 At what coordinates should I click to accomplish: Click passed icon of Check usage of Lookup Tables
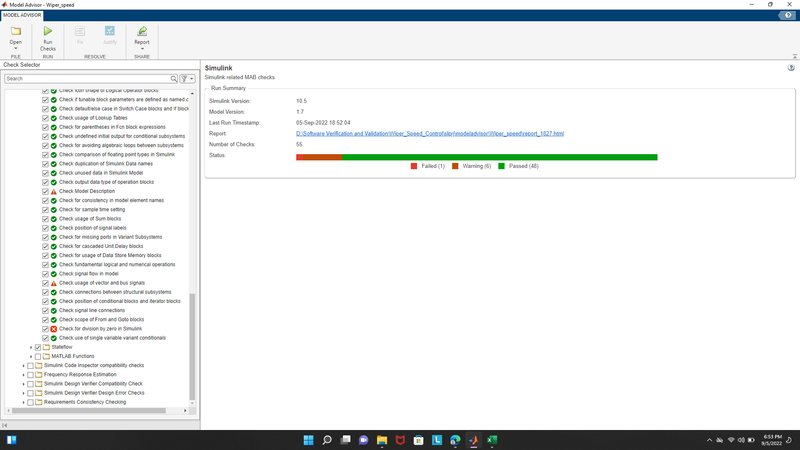[54, 118]
